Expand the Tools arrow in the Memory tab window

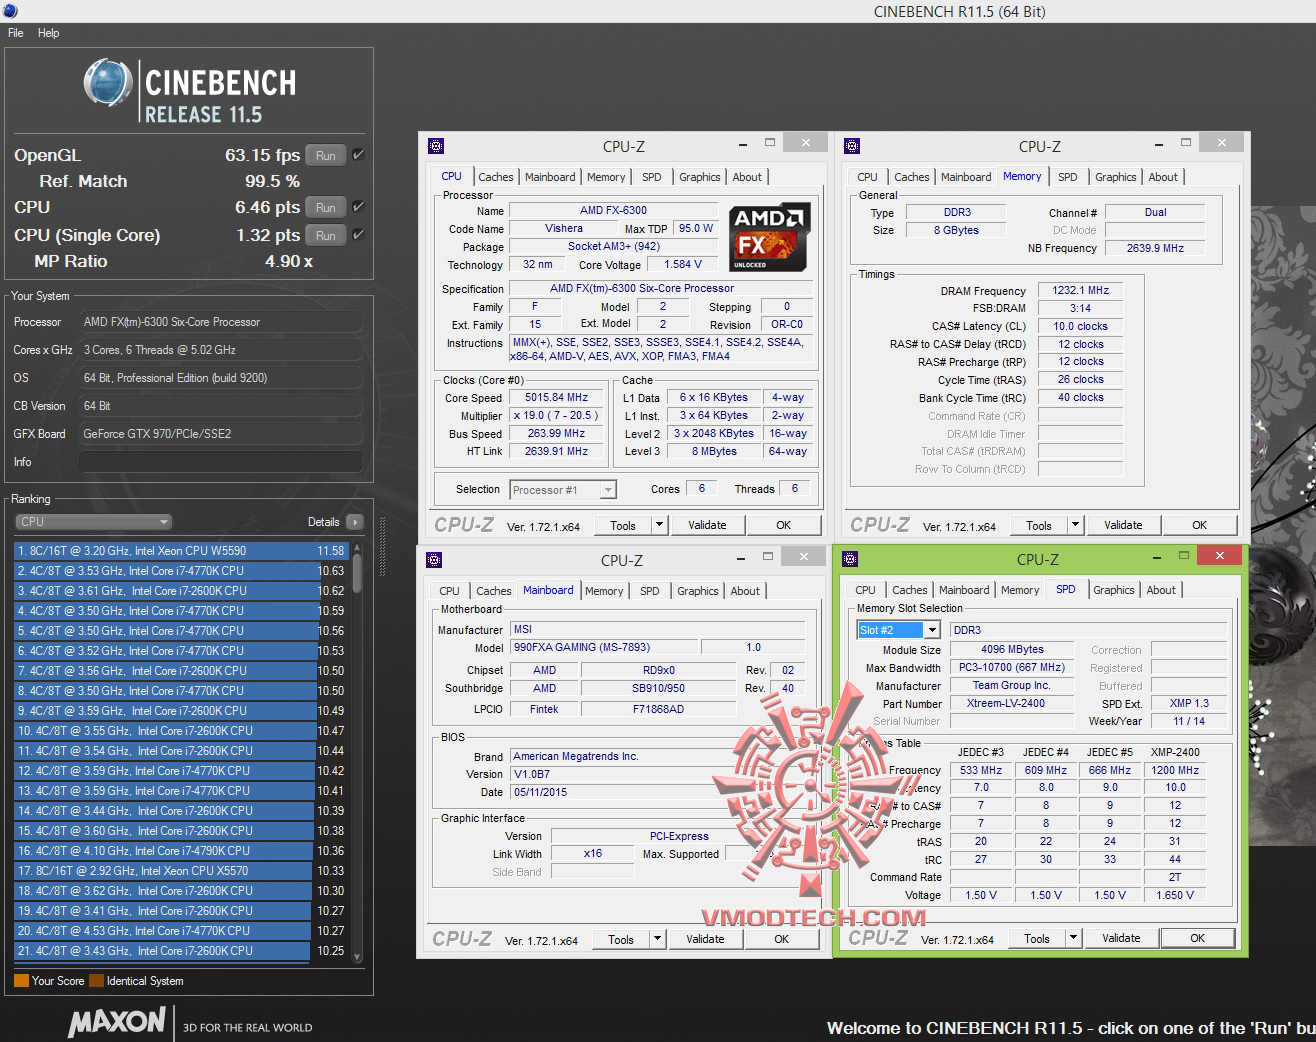(x=1075, y=525)
